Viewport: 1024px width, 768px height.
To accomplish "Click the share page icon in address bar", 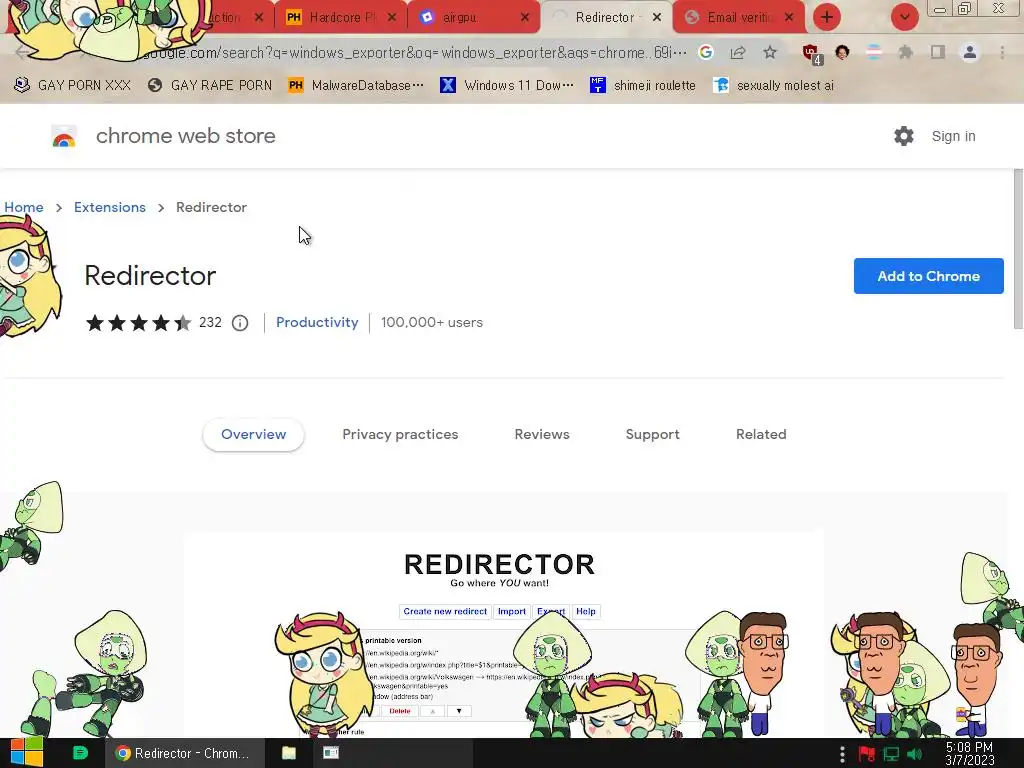I will click(738, 52).
